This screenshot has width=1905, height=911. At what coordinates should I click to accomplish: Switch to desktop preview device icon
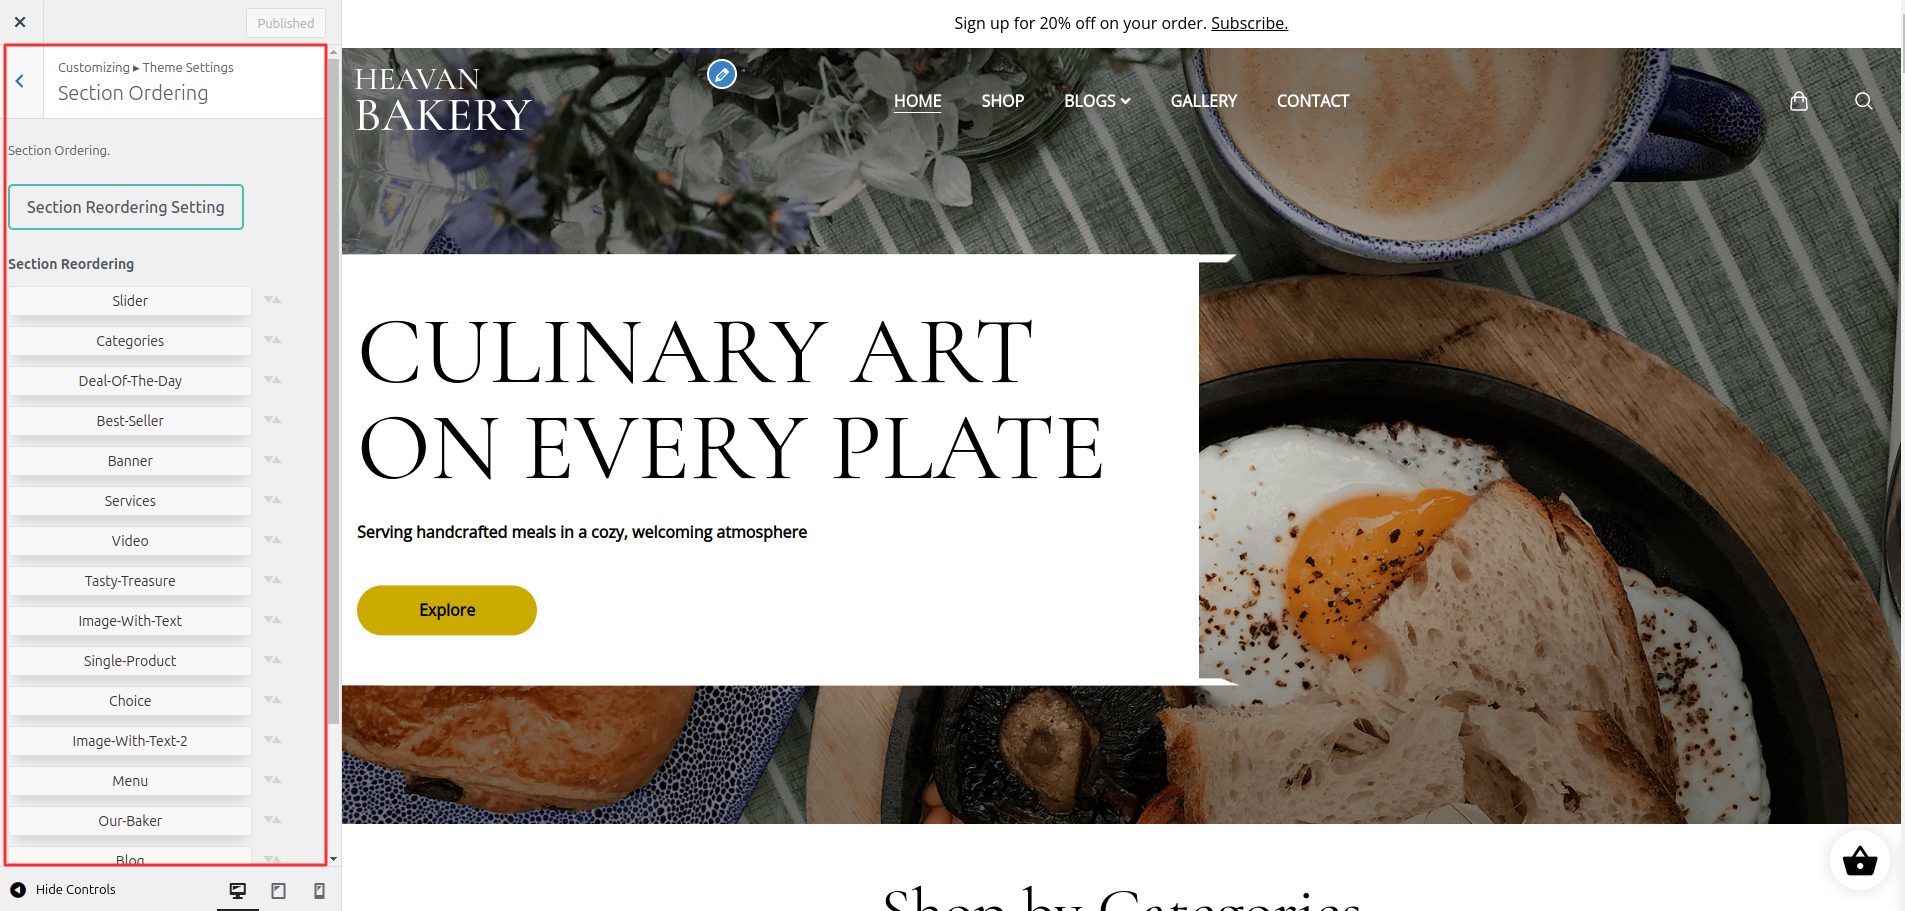(x=238, y=890)
